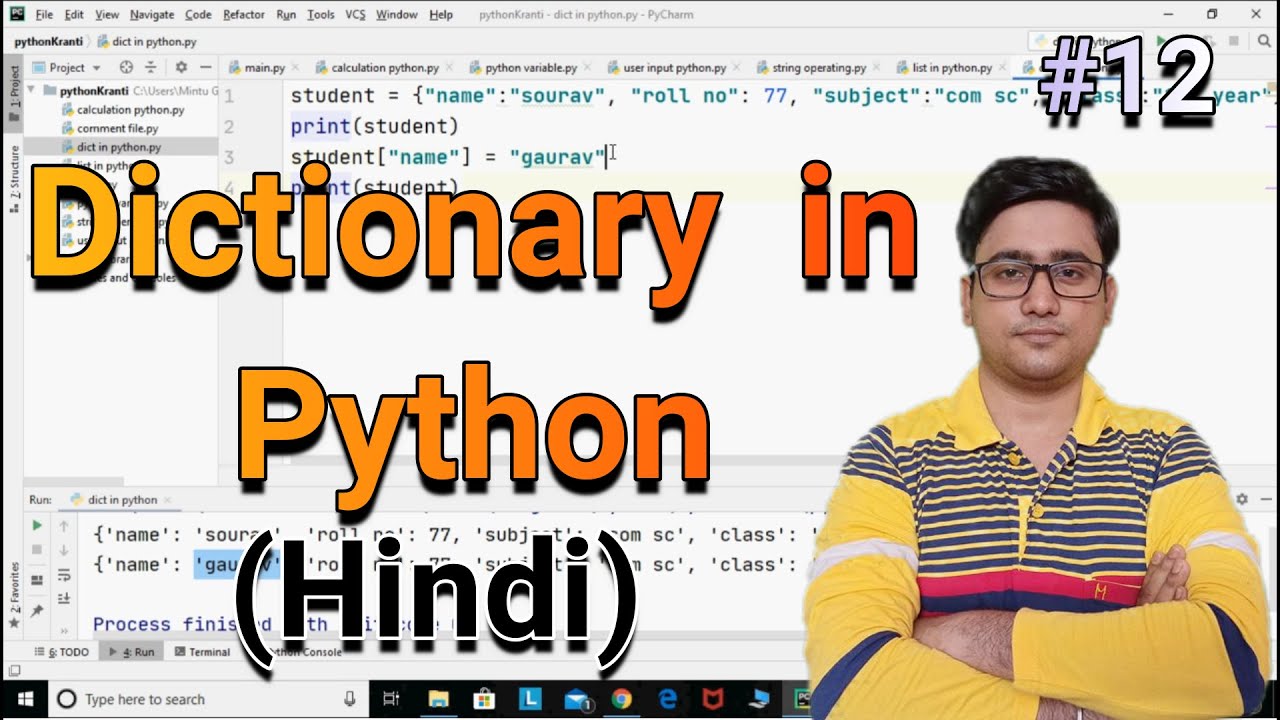The width and height of the screenshot is (1280, 720).
Task: Open Google Chrome from the taskbar
Action: coord(622,699)
